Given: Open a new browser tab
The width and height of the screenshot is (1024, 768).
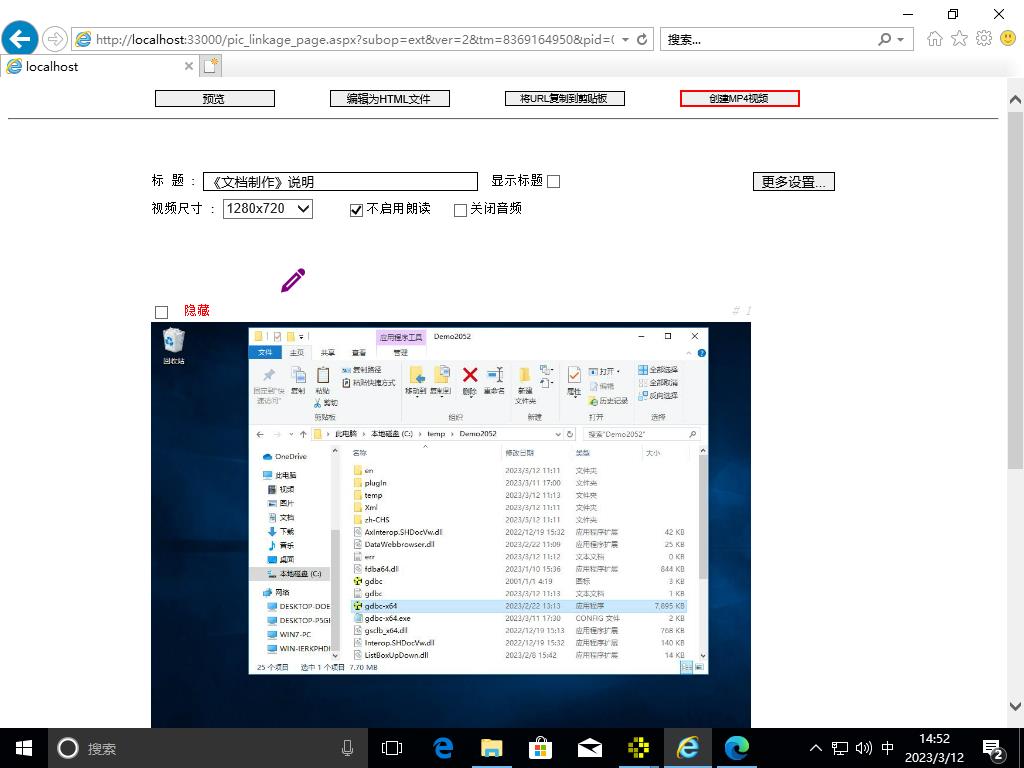Looking at the screenshot, I should (x=210, y=66).
